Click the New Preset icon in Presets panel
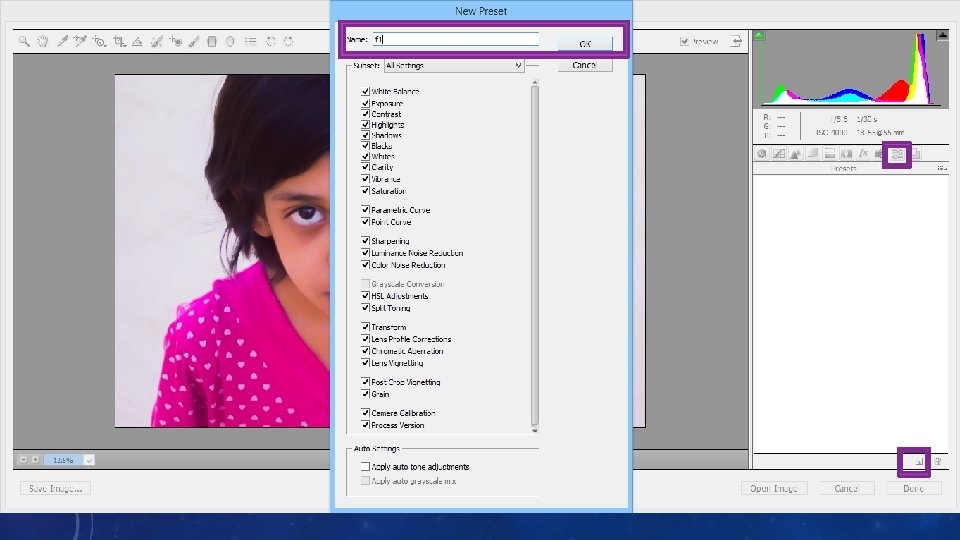Viewport: 960px width, 540px height. point(919,462)
